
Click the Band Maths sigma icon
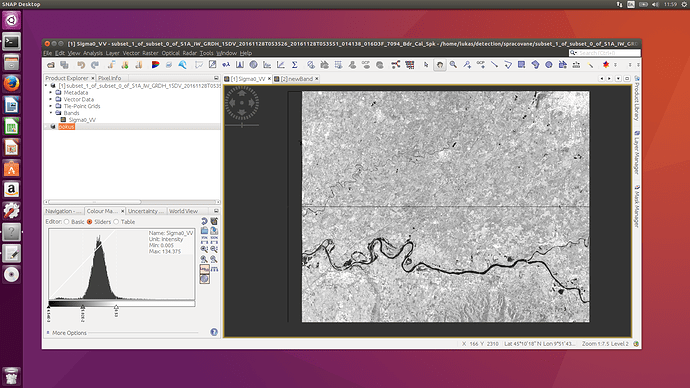(x=226, y=65)
